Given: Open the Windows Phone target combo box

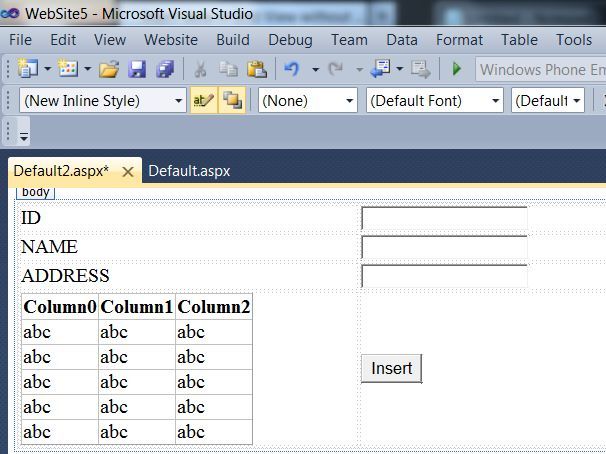Looking at the screenshot, I should point(541,70).
